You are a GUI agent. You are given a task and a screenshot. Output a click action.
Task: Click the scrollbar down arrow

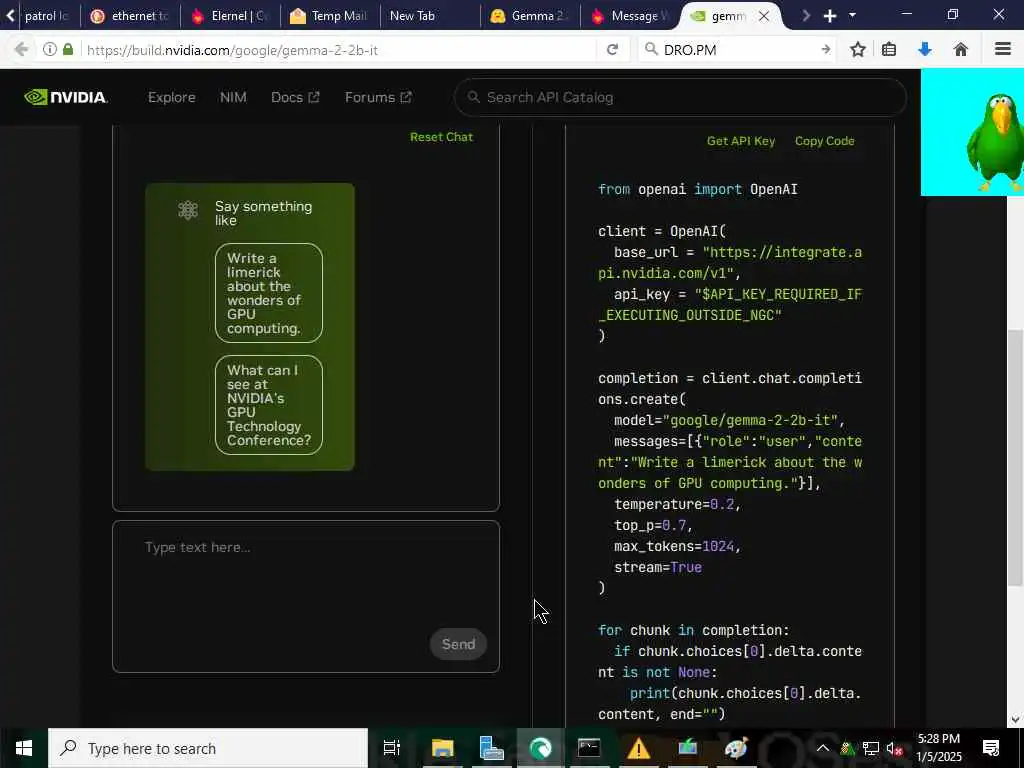click(1016, 719)
